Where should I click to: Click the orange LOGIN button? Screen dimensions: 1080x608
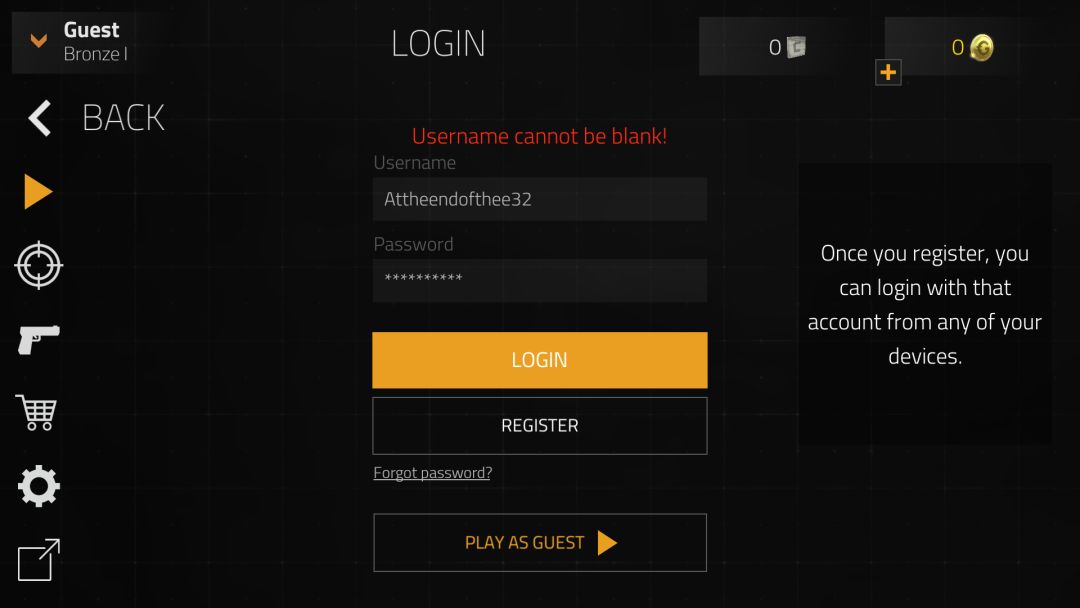539,360
